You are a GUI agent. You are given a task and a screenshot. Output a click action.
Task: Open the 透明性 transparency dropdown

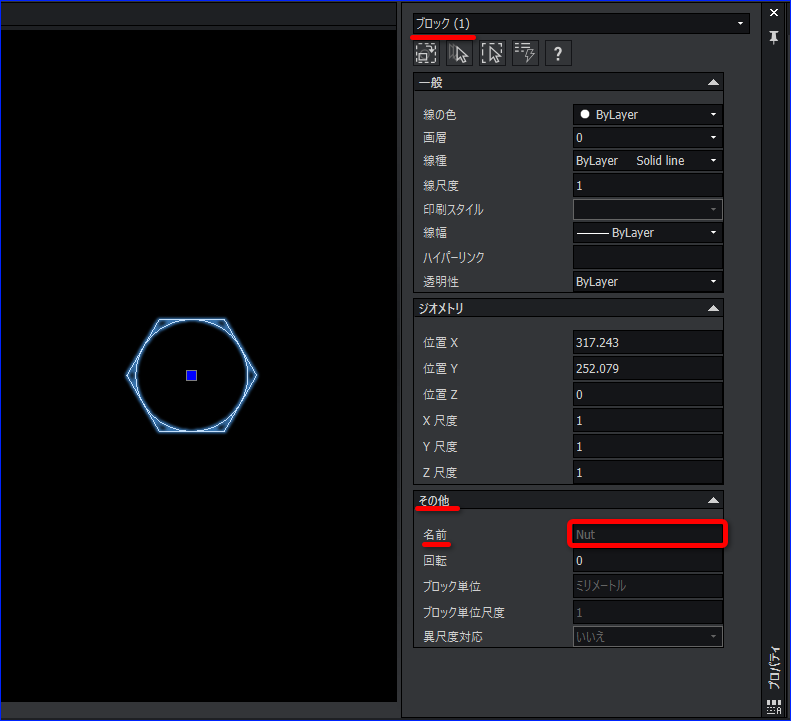(648, 282)
